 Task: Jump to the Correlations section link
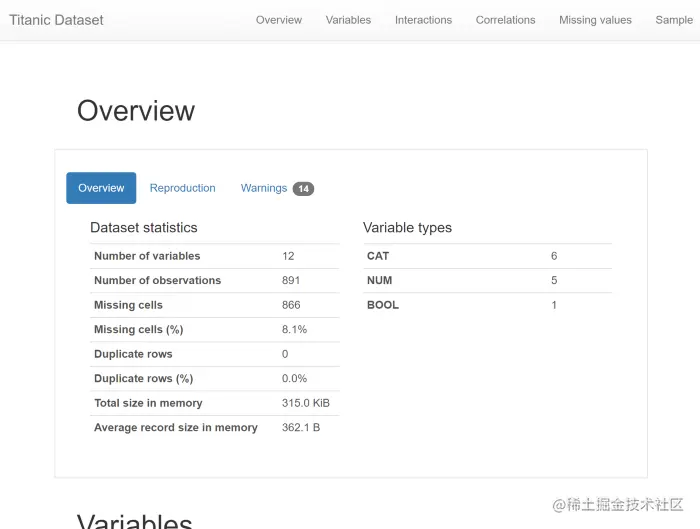coord(505,20)
